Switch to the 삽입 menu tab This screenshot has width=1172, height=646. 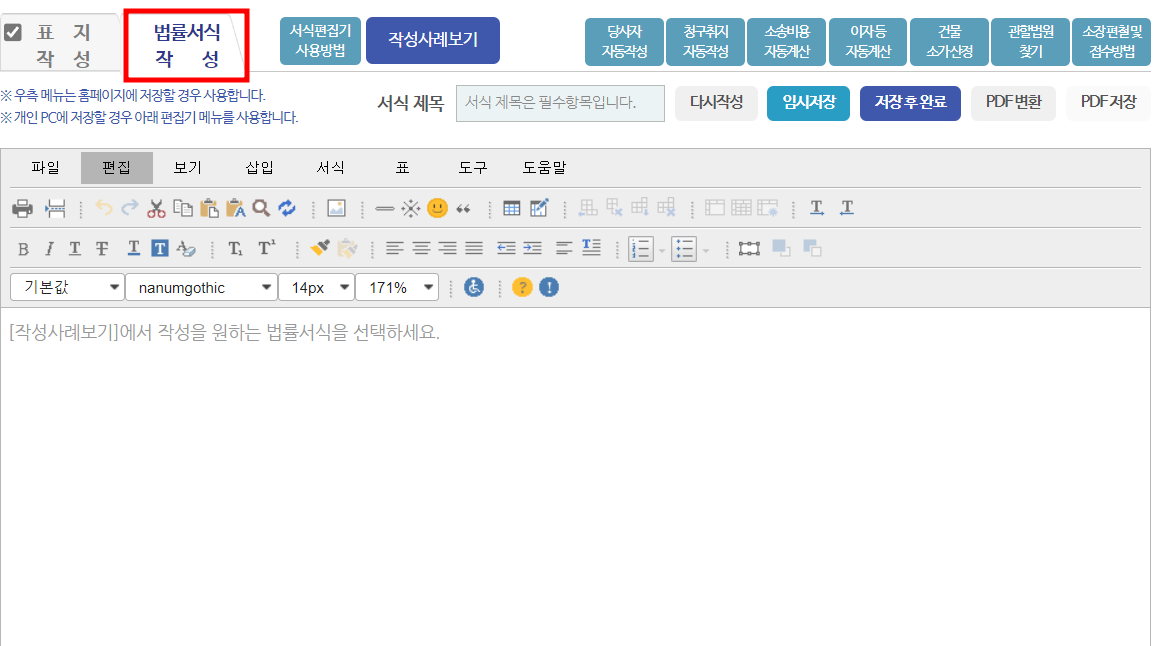pyautogui.click(x=259, y=168)
